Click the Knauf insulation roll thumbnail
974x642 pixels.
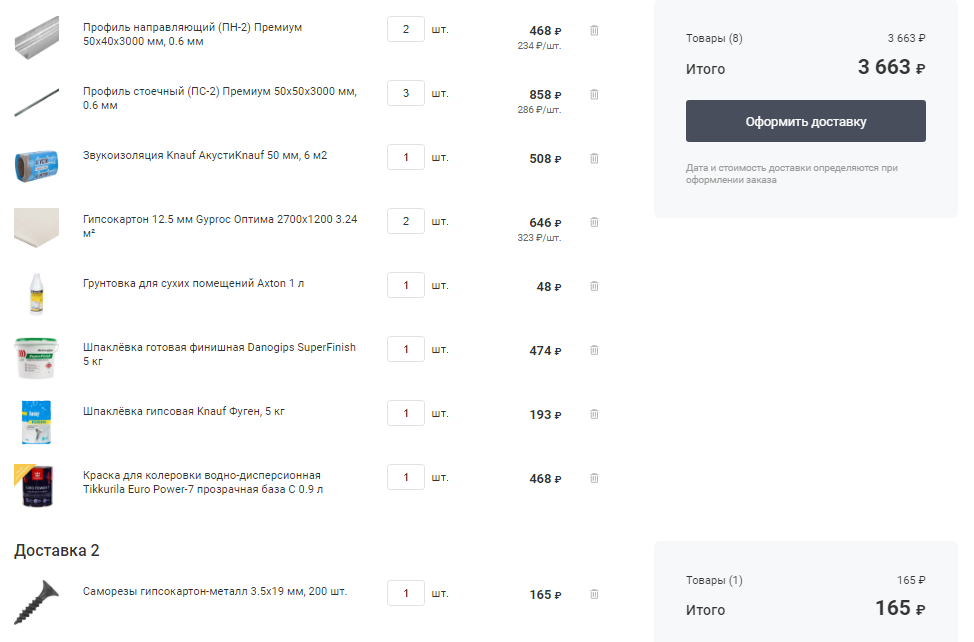point(37,165)
